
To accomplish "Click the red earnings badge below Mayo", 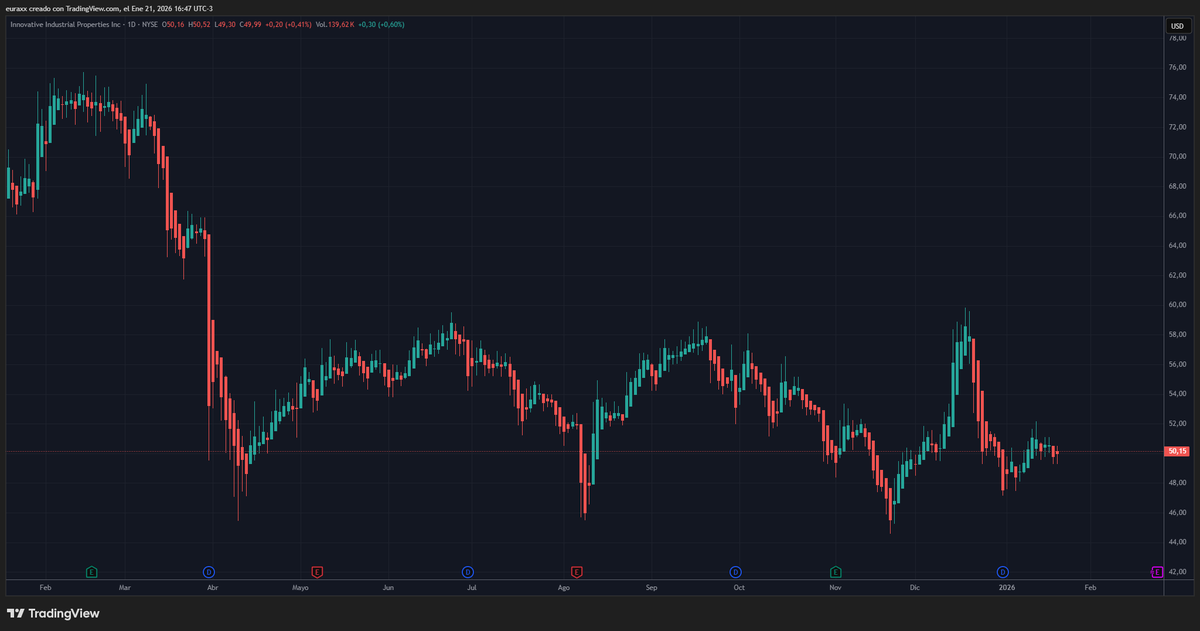I will click(316, 571).
